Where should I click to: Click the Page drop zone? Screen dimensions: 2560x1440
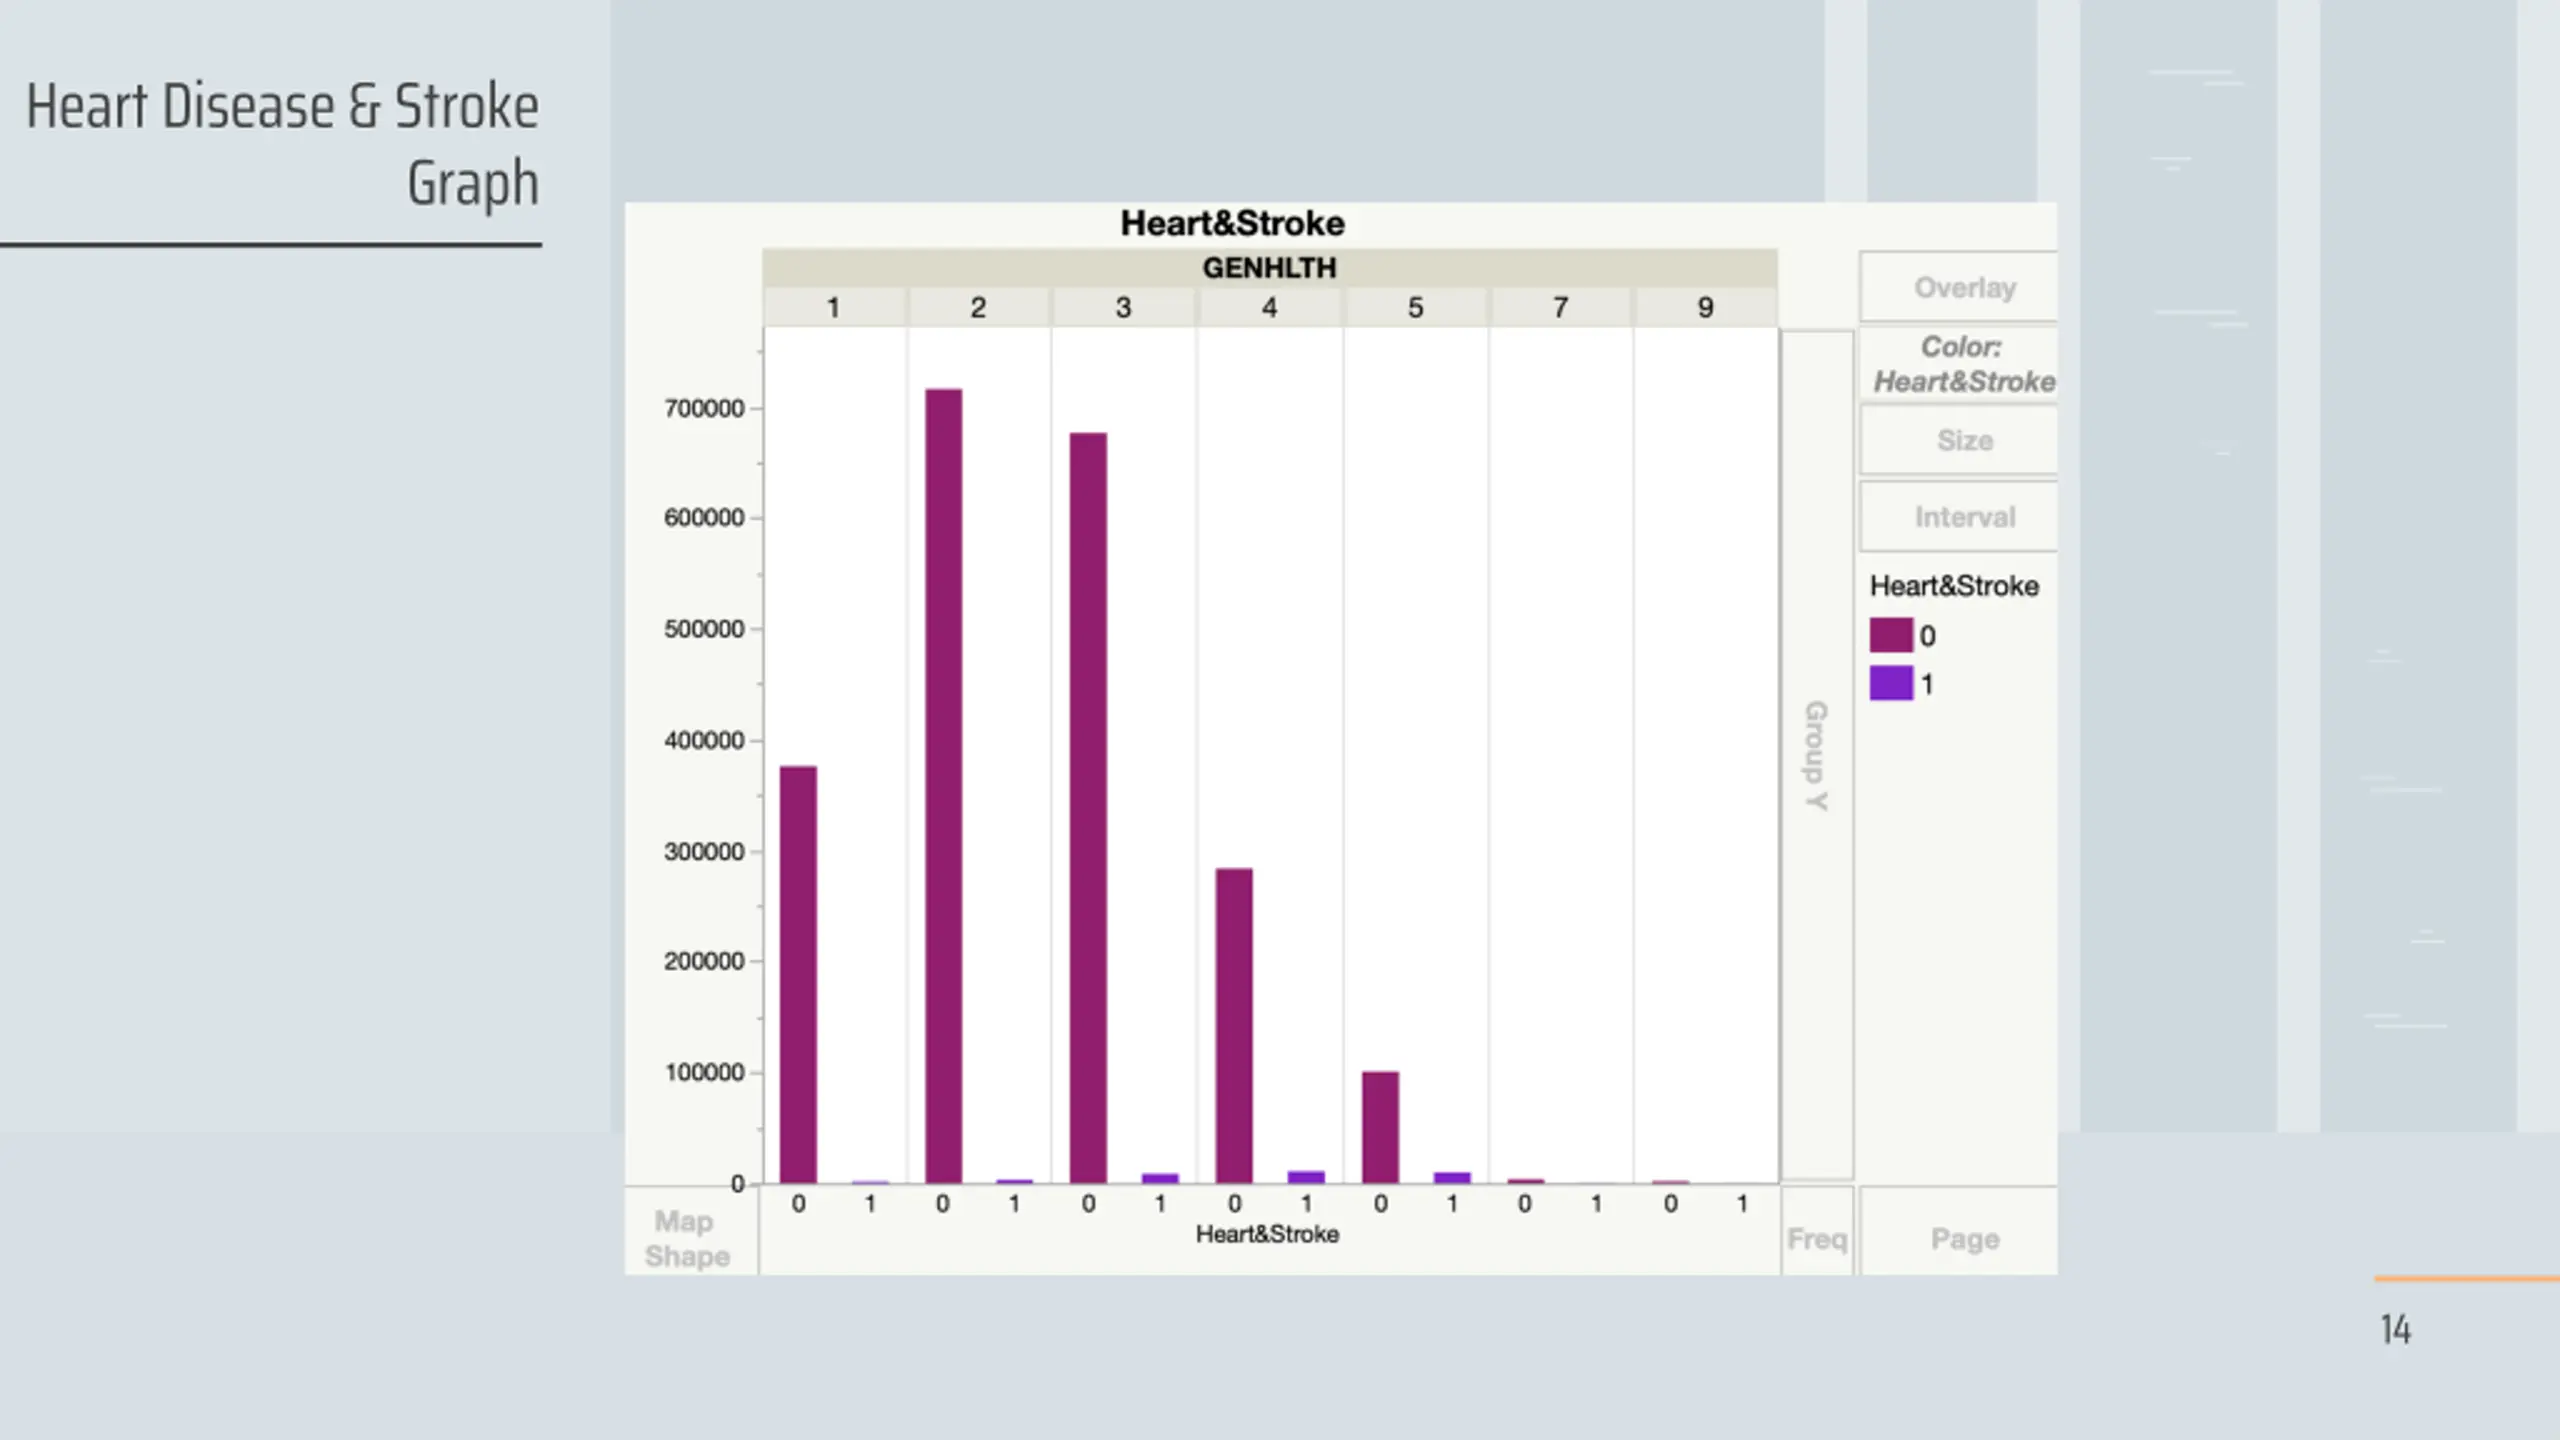[x=1963, y=1239]
